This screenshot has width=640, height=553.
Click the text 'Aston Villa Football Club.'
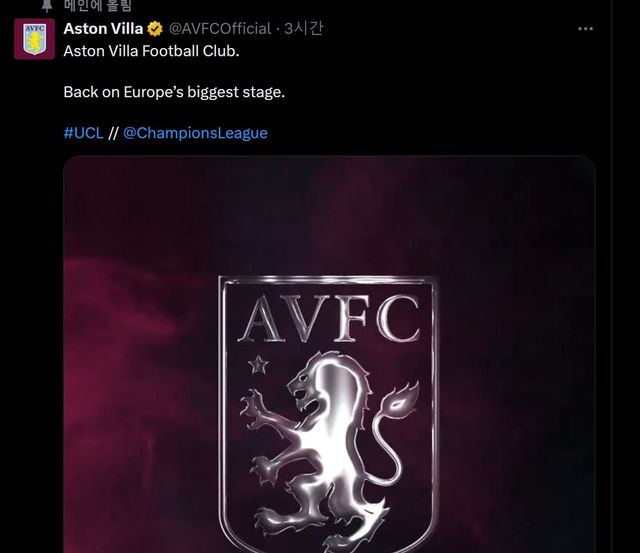[151, 49]
